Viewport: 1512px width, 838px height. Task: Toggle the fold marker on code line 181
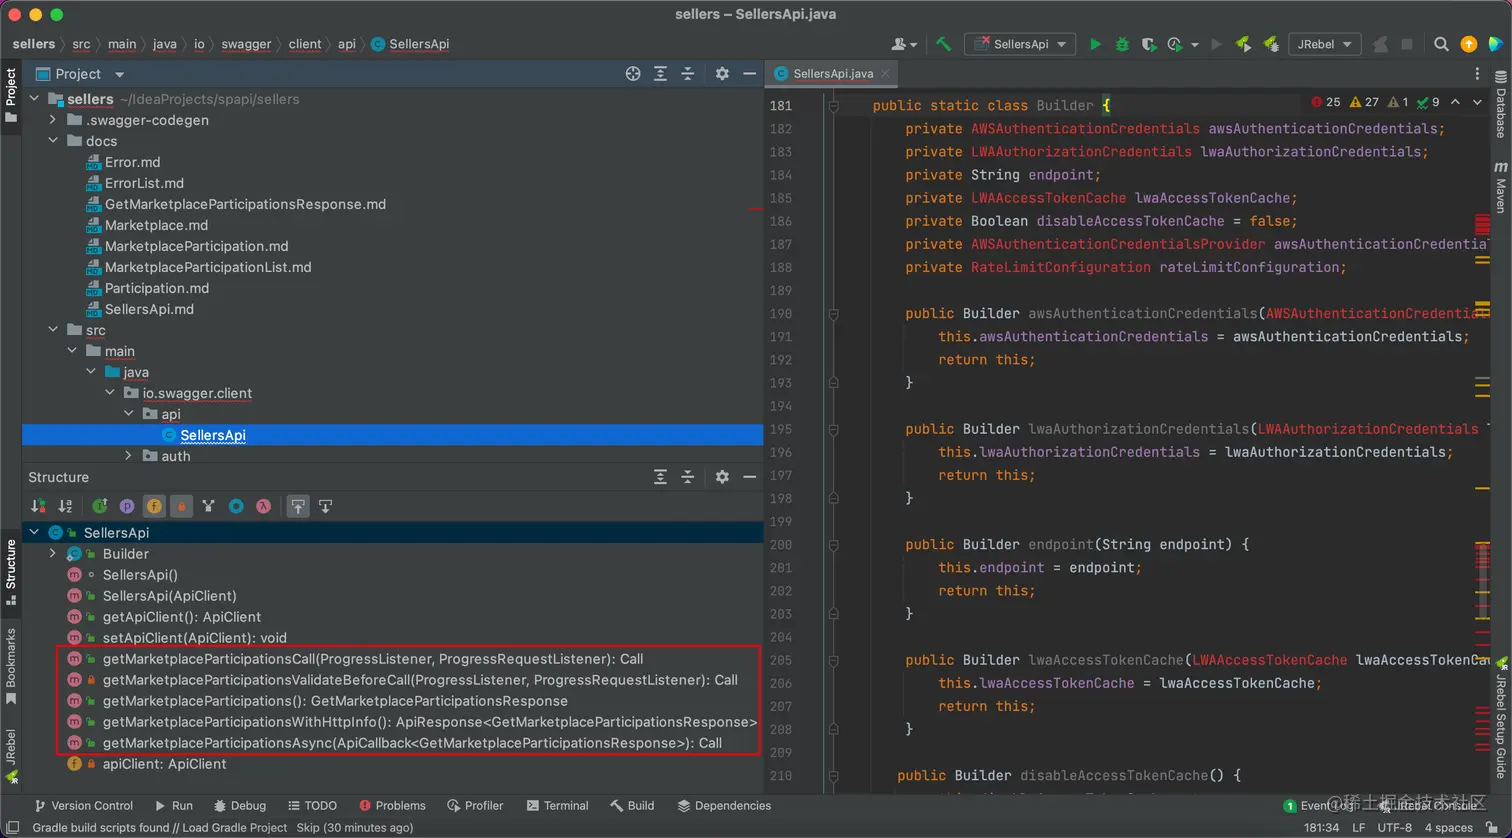click(832, 105)
